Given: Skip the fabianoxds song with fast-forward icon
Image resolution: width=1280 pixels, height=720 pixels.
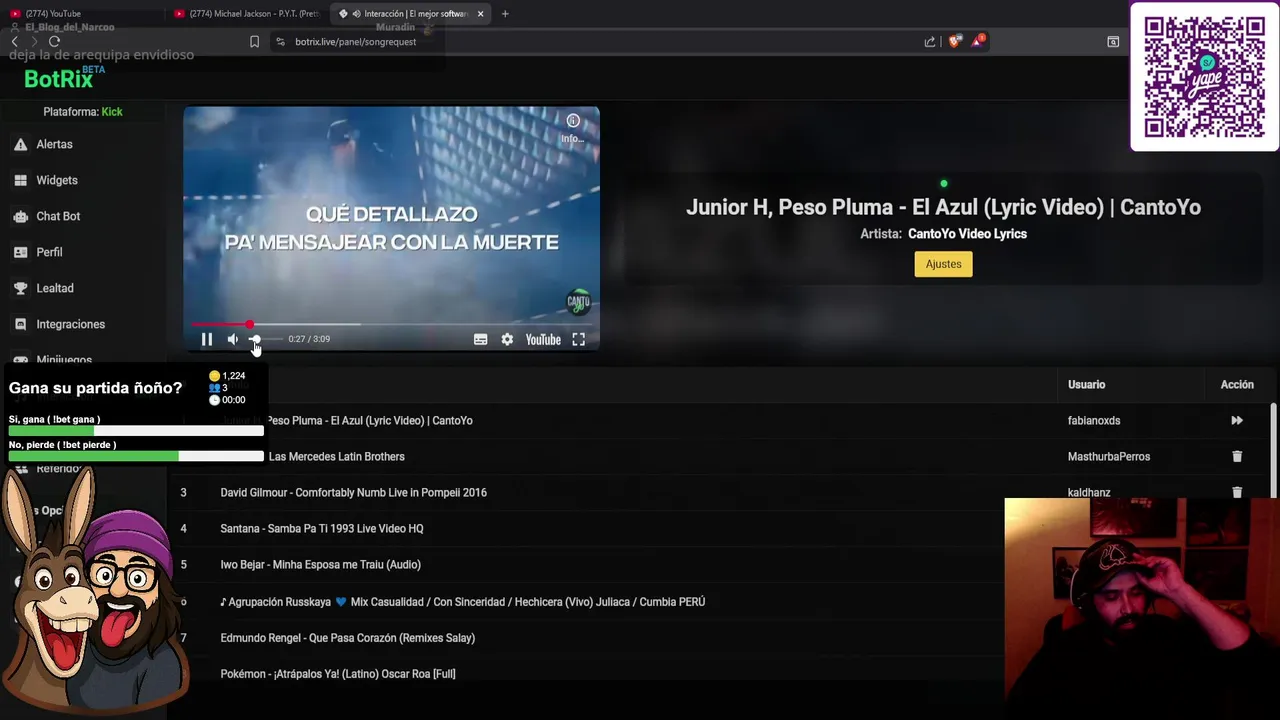Looking at the screenshot, I should point(1237,421).
